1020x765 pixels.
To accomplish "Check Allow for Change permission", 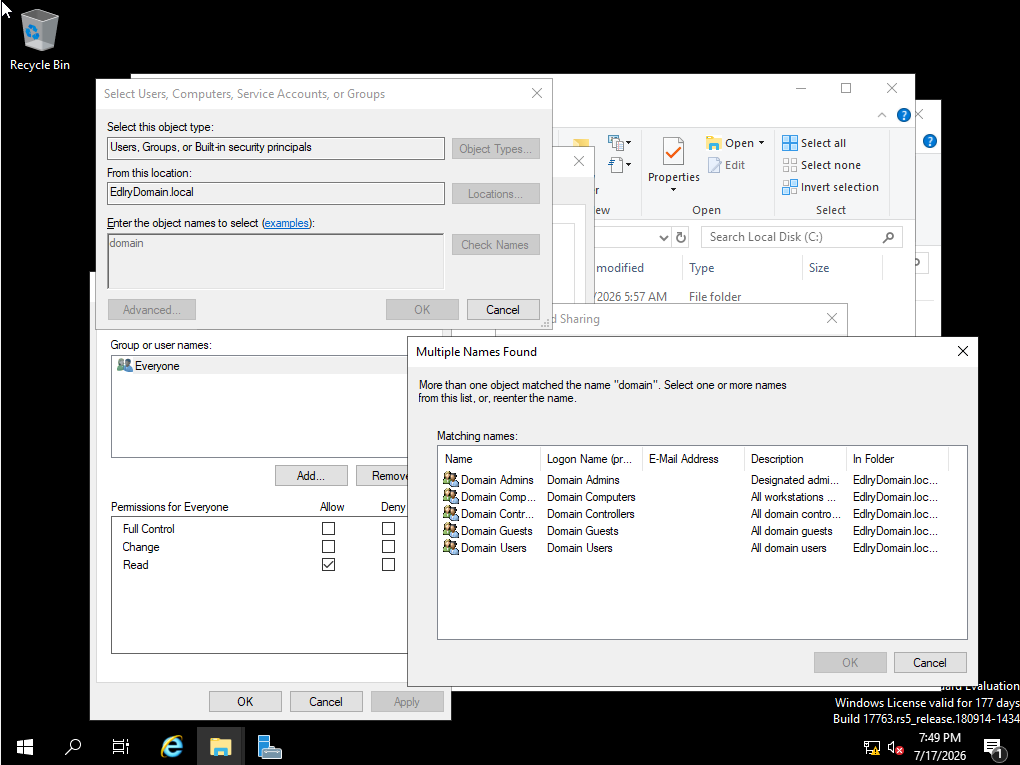I will [x=329, y=547].
